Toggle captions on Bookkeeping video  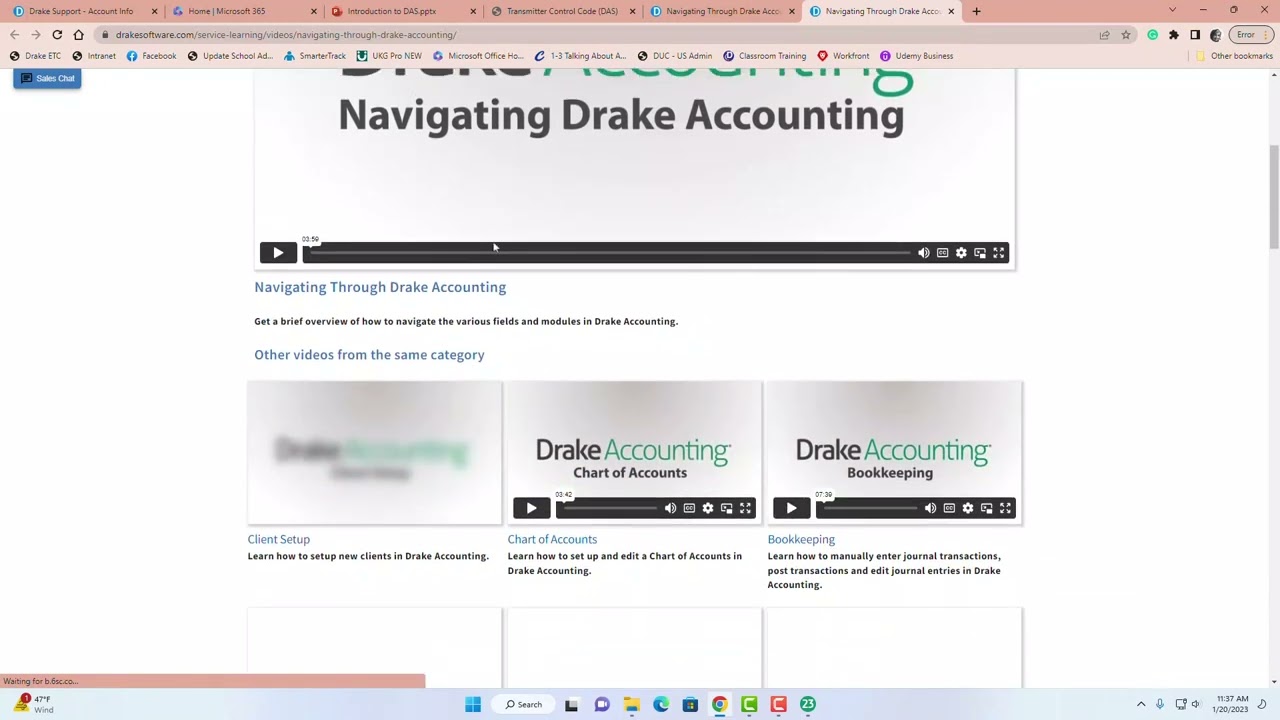click(x=949, y=508)
